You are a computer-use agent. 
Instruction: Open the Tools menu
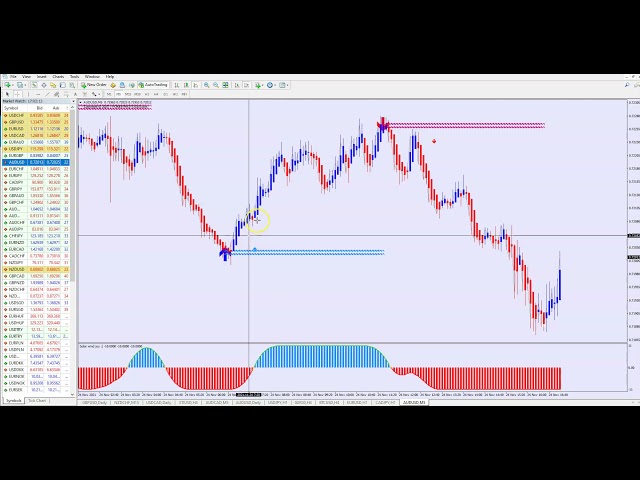74,76
